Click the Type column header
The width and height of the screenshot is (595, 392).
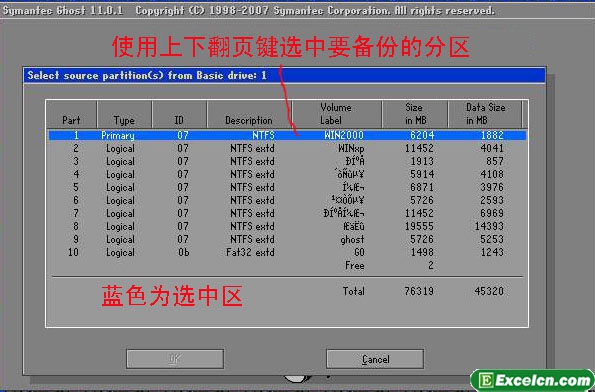124,114
